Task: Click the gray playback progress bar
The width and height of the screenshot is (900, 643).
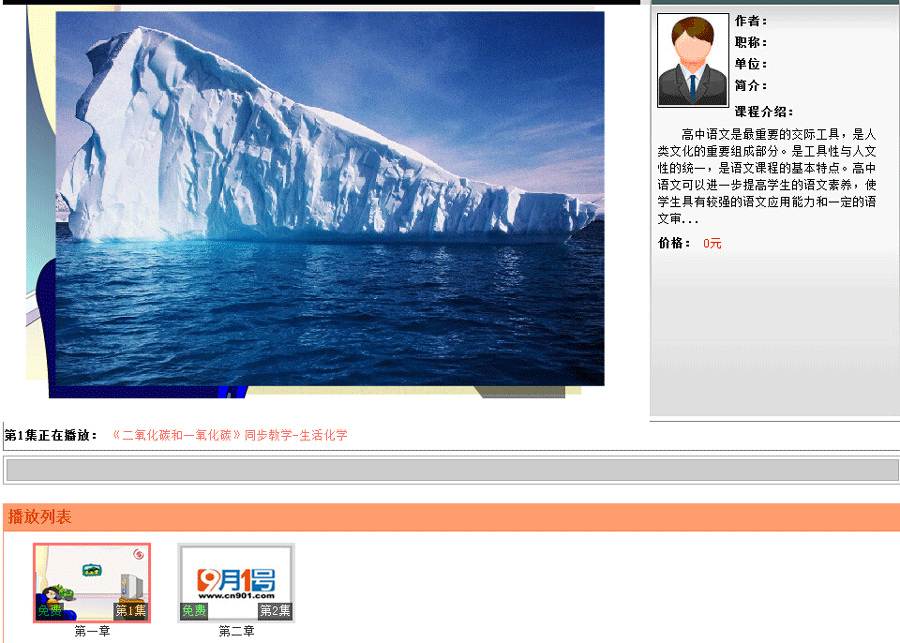Action: point(452,470)
